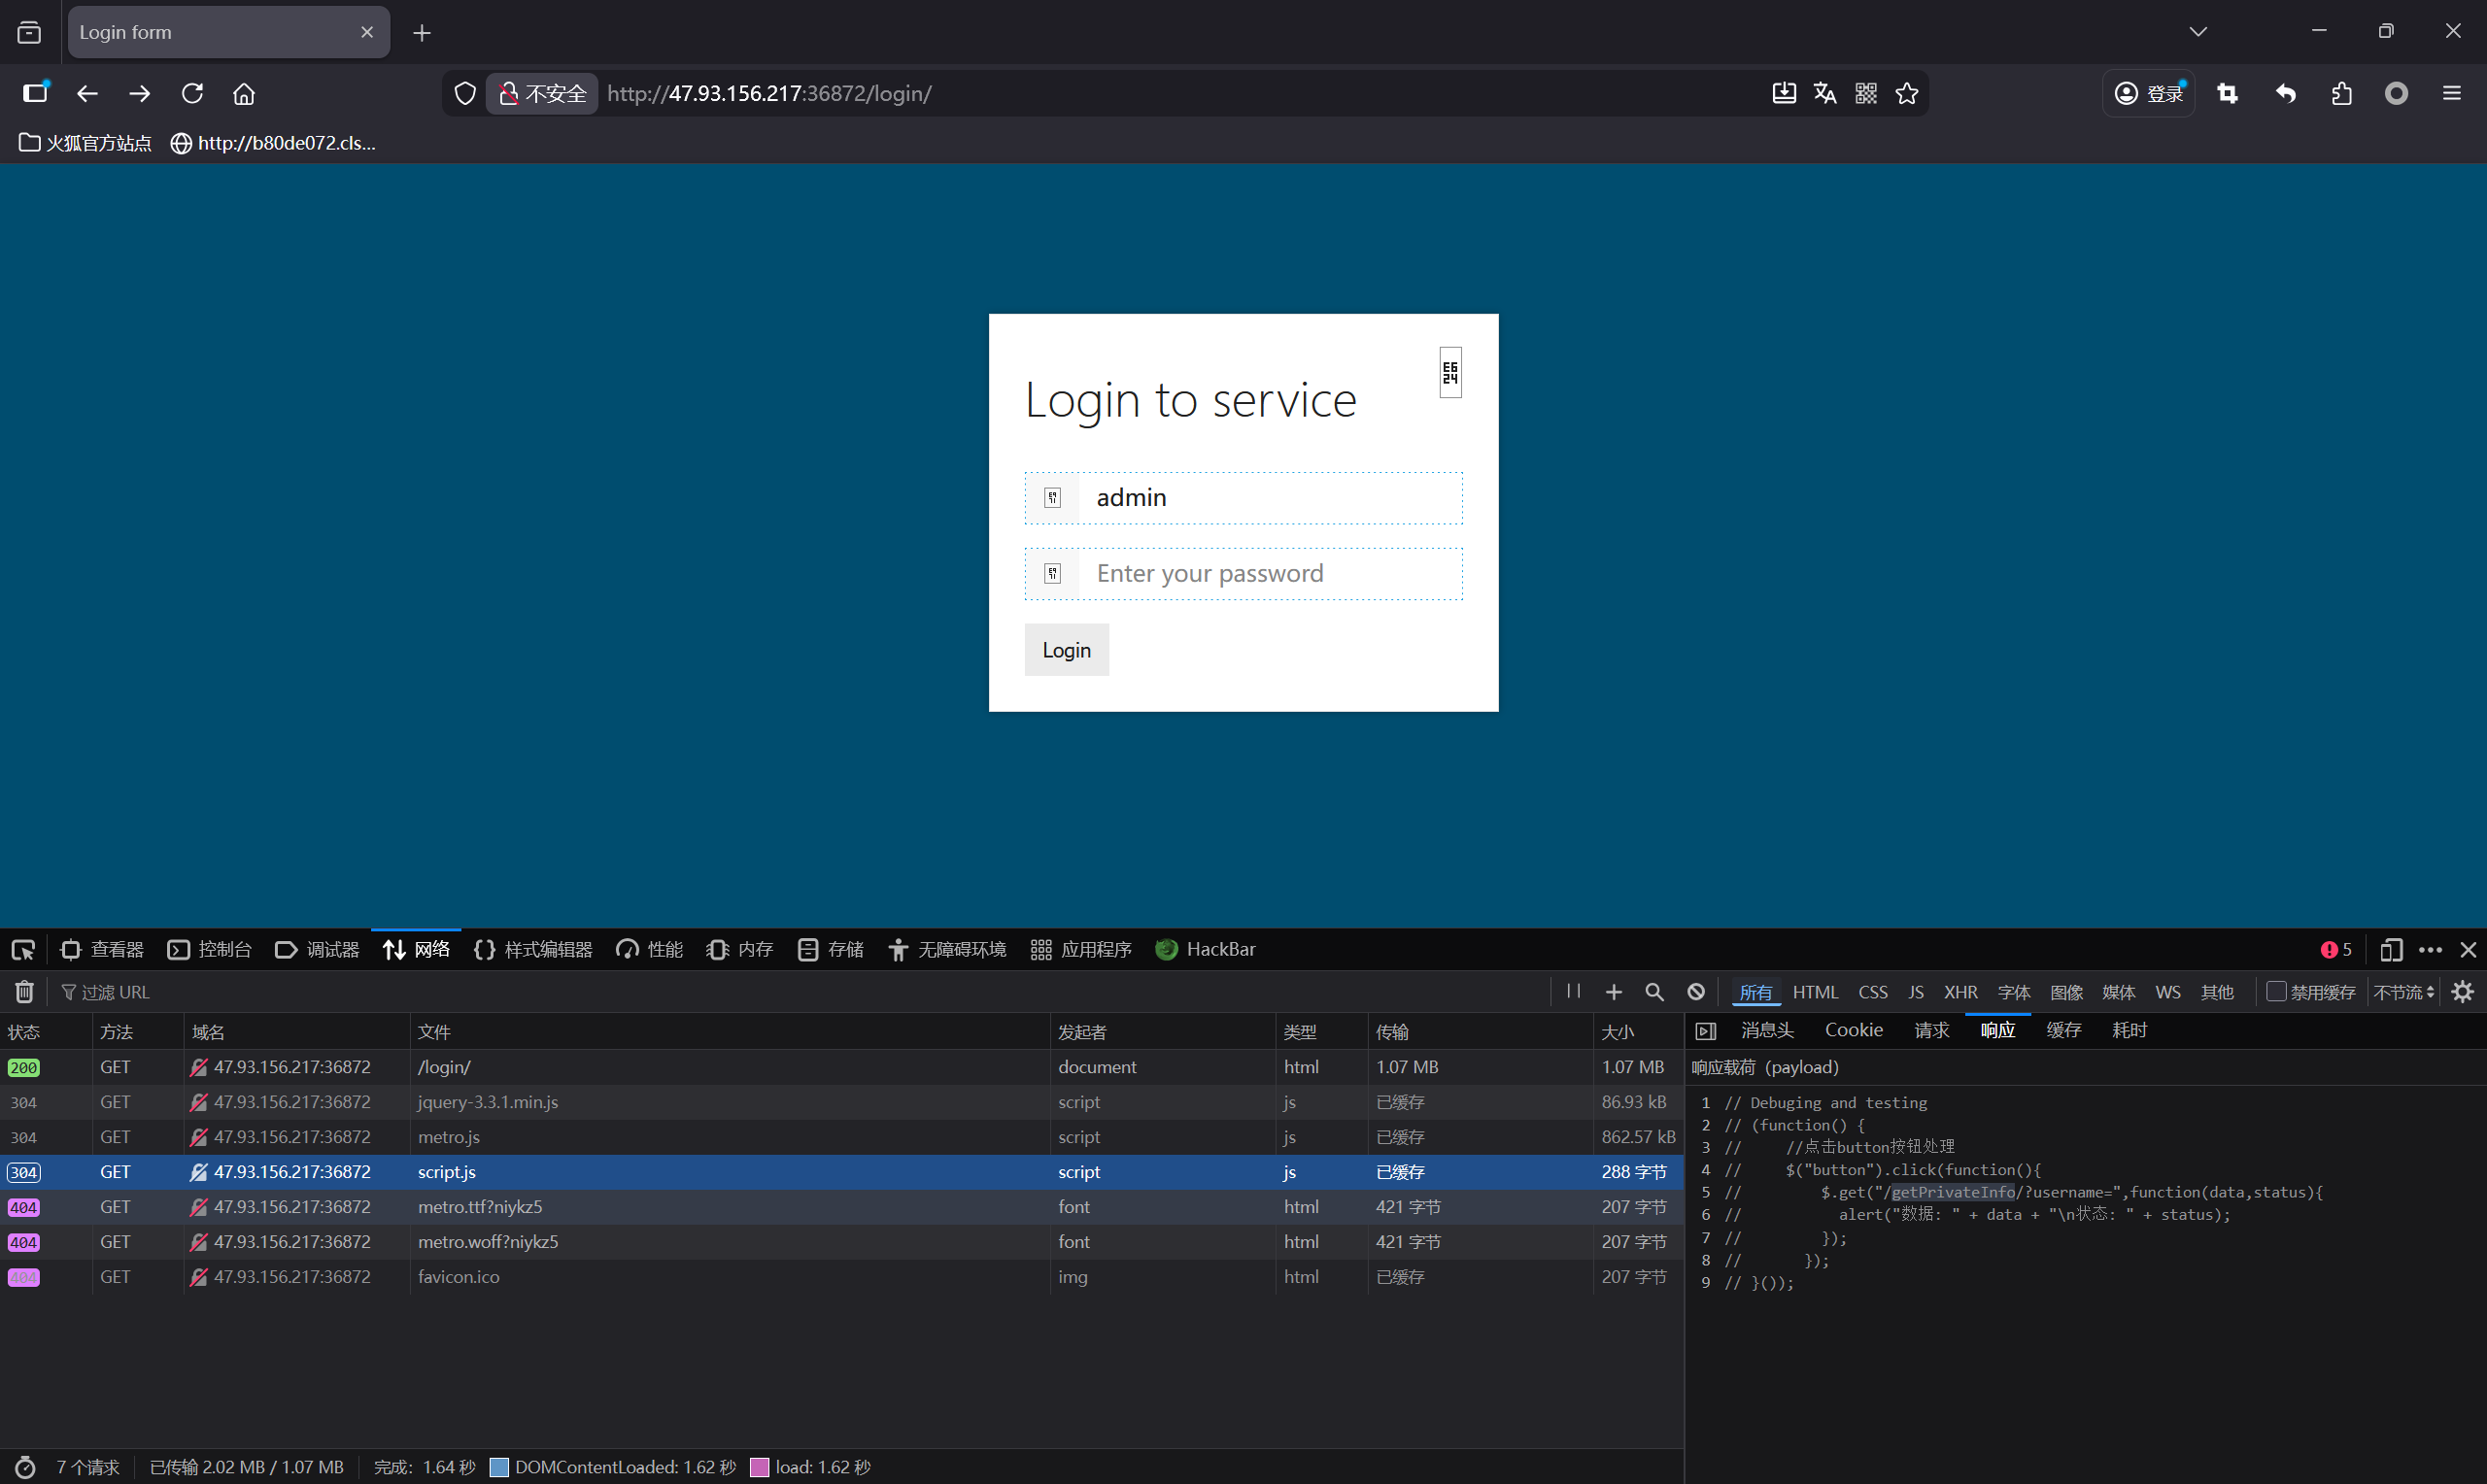Viewport: 2487px width, 1484px height.
Task: Click the password input field
Action: point(1270,574)
